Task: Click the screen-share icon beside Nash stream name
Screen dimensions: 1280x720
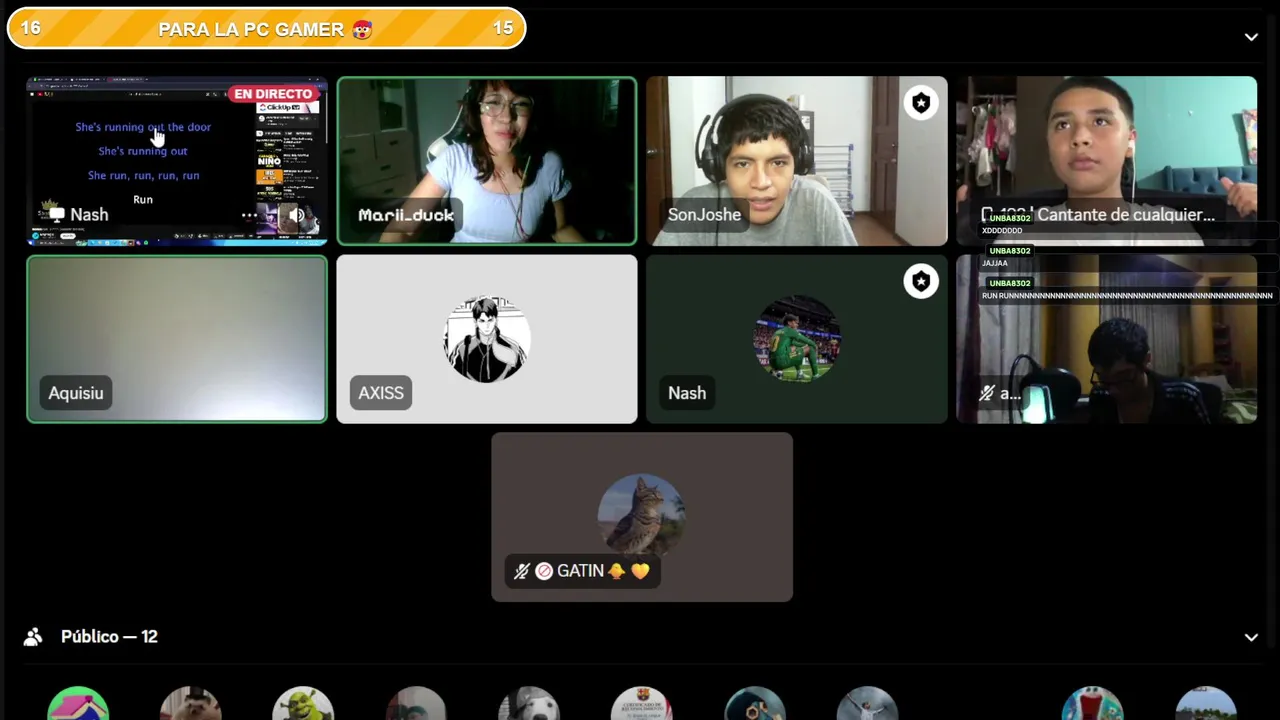Action: click(x=57, y=215)
